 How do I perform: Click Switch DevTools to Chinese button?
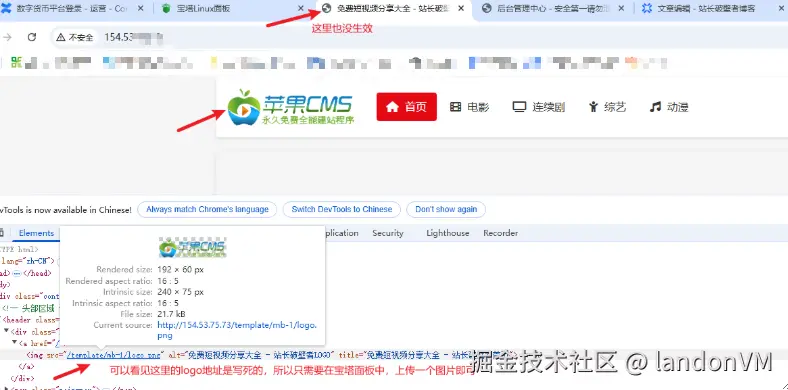coord(342,210)
